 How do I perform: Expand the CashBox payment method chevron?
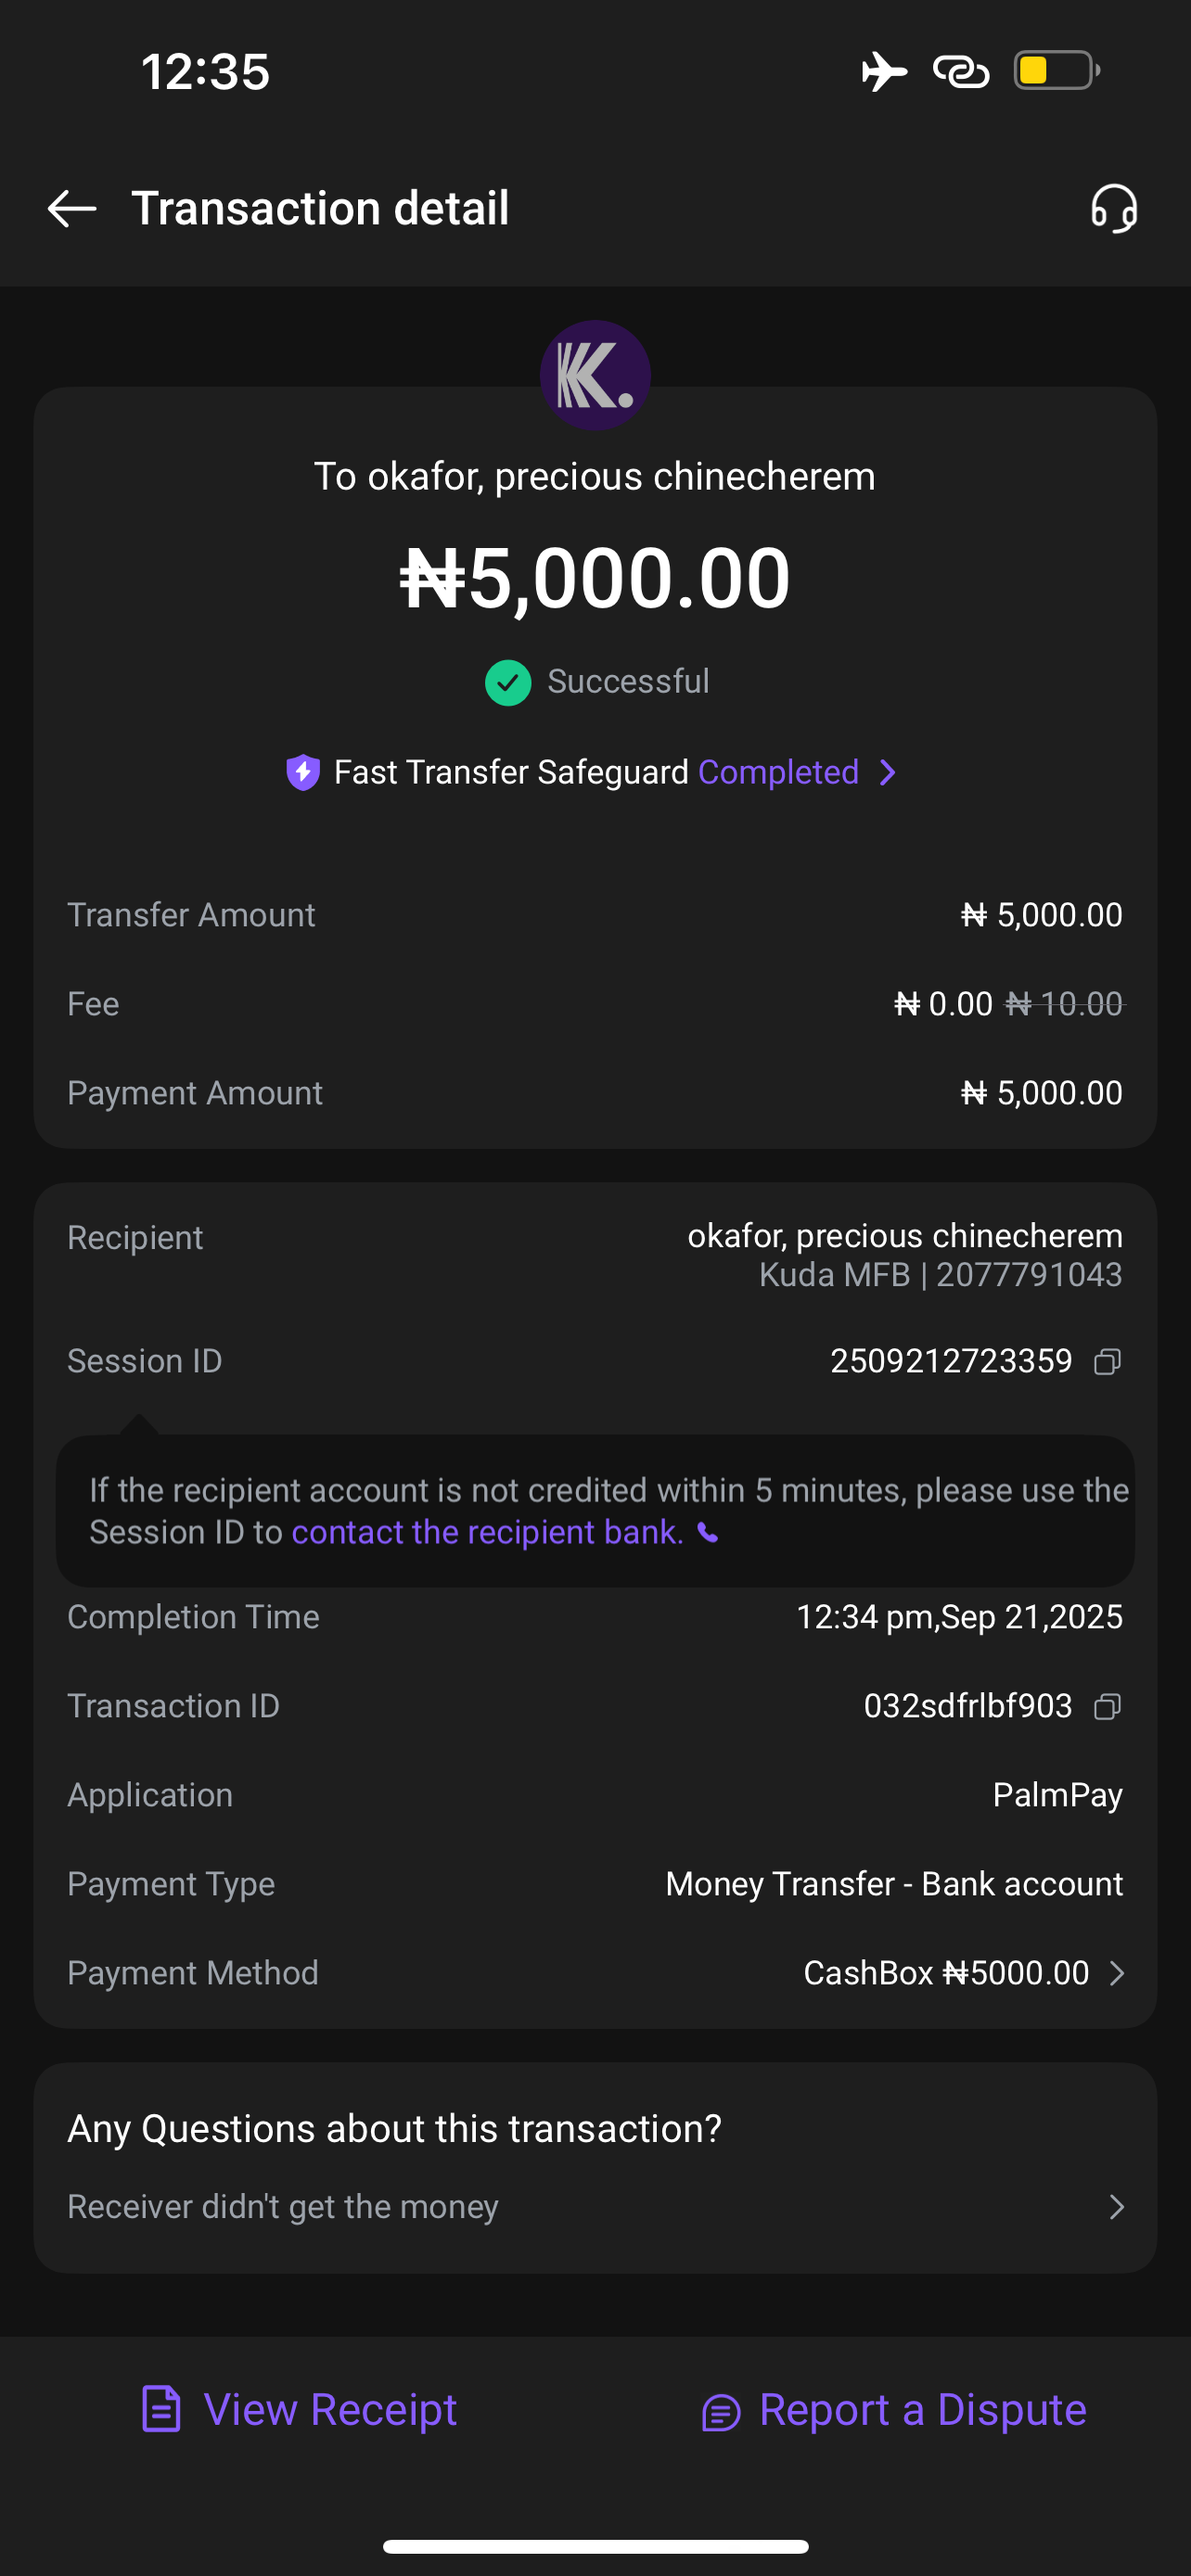point(1117,1973)
